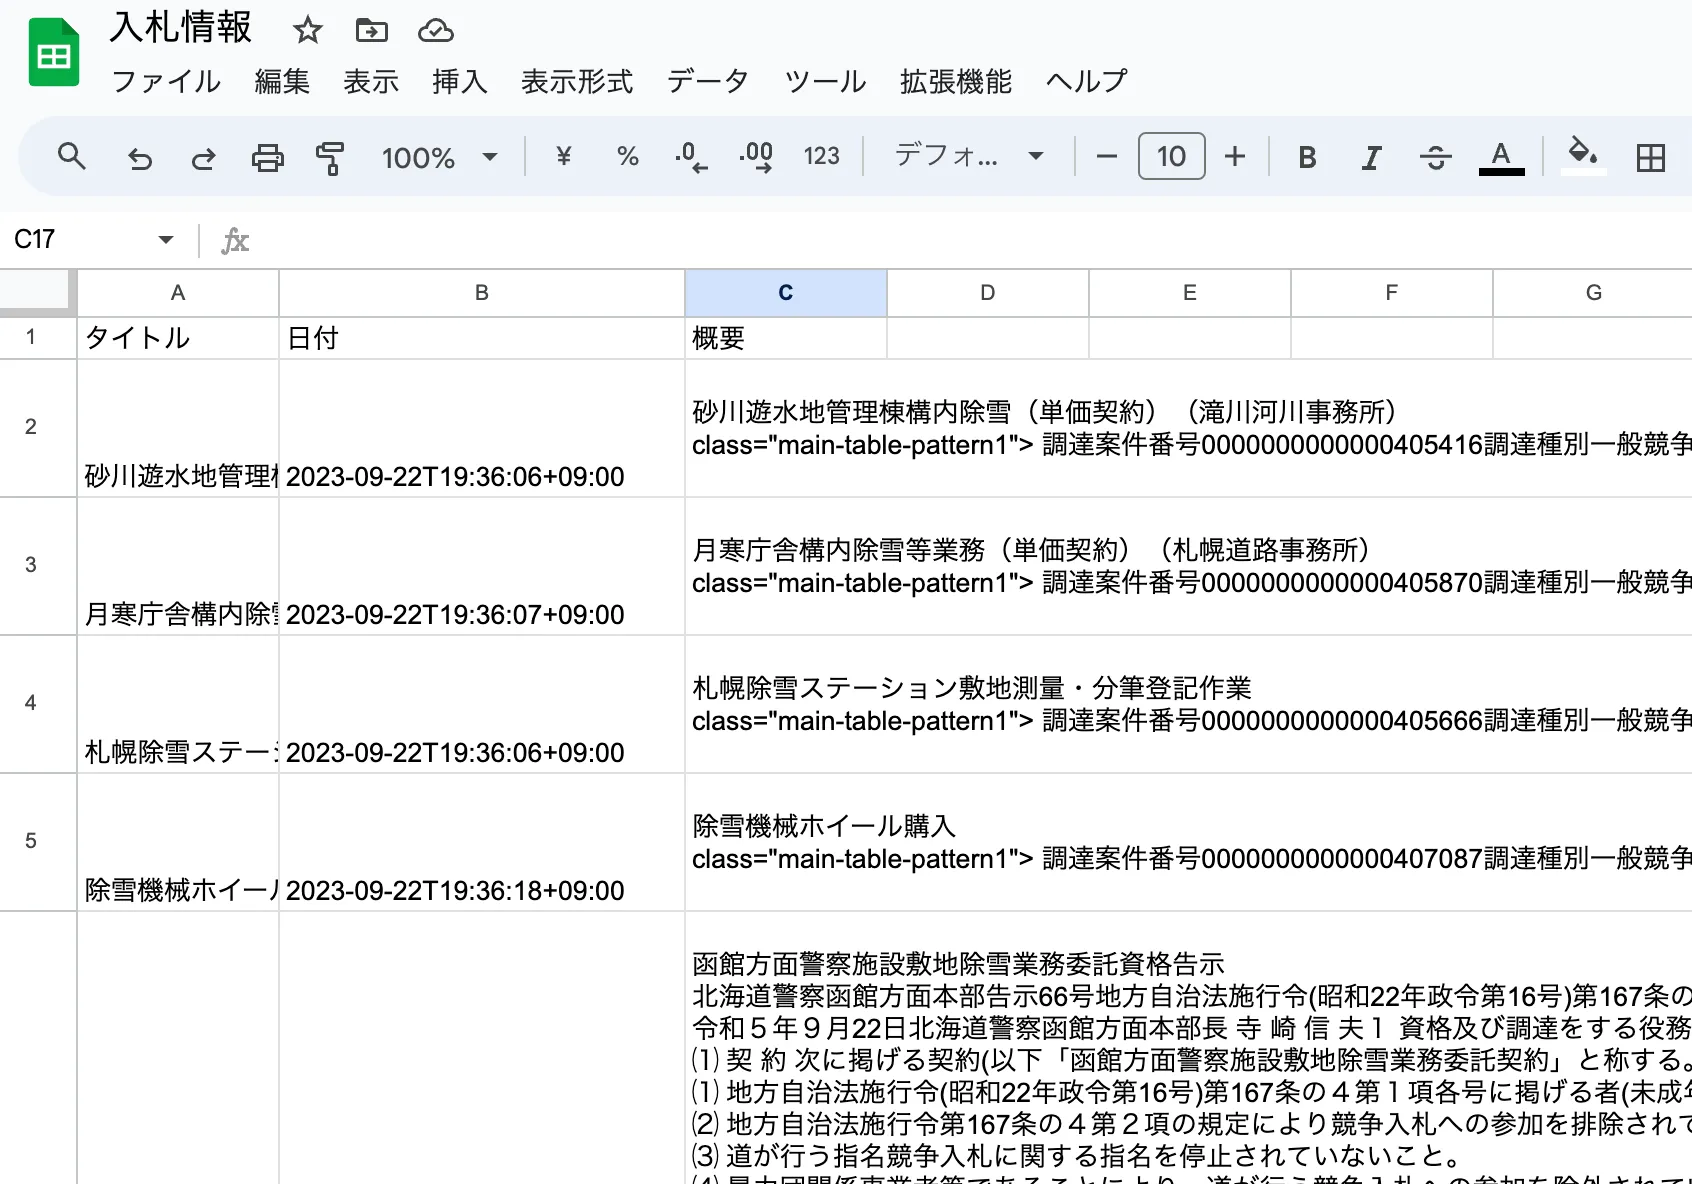Click the percent format icon

tap(627, 157)
